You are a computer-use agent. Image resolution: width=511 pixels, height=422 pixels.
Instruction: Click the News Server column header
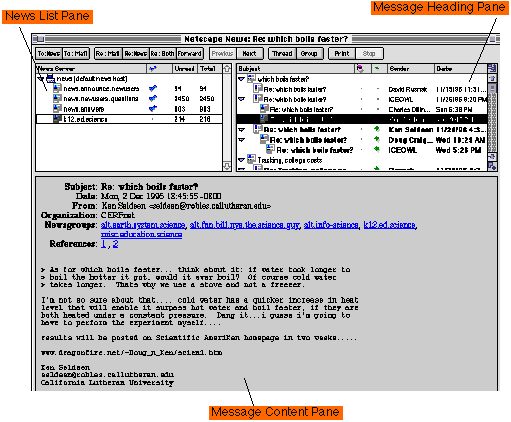pyautogui.click(x=91, y=69)
